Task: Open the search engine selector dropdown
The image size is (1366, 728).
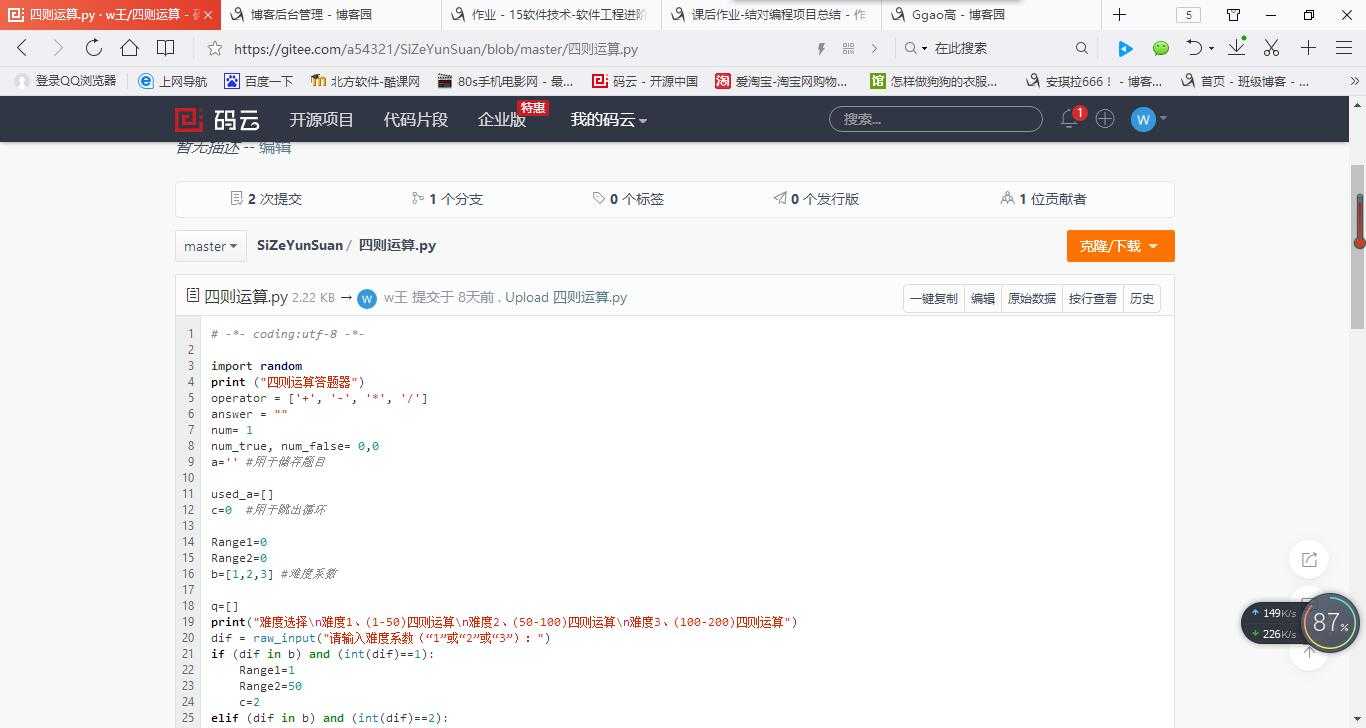Action: [x=915, y=48]
